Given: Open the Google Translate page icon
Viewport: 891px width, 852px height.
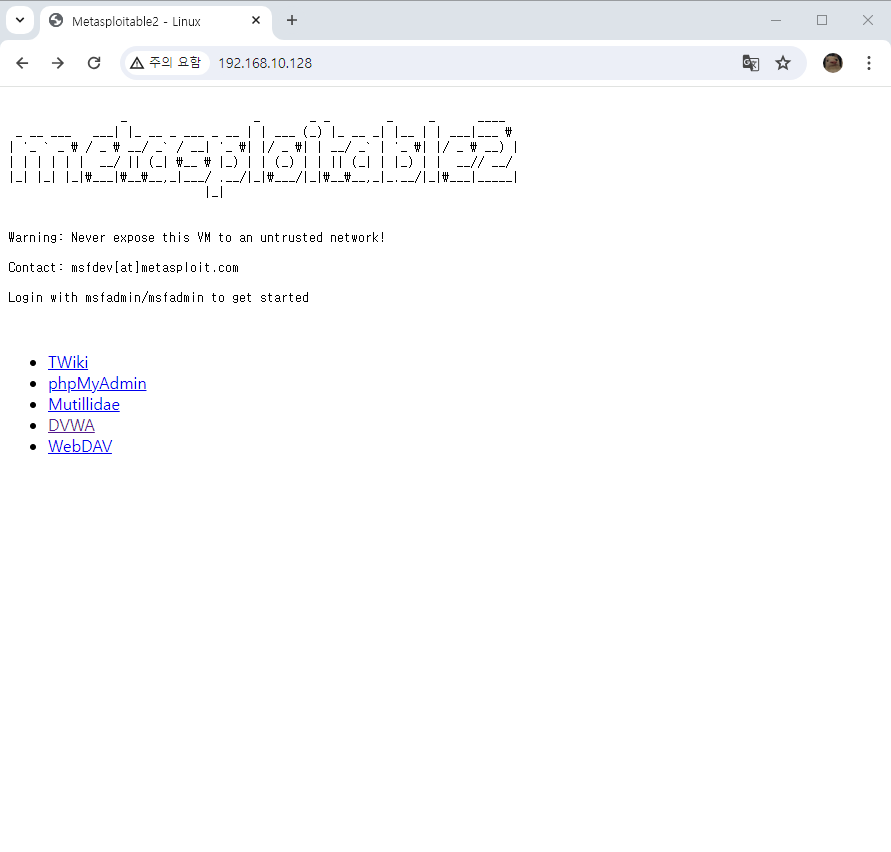Looking at the screenshot, I should [x=751, y=63].
